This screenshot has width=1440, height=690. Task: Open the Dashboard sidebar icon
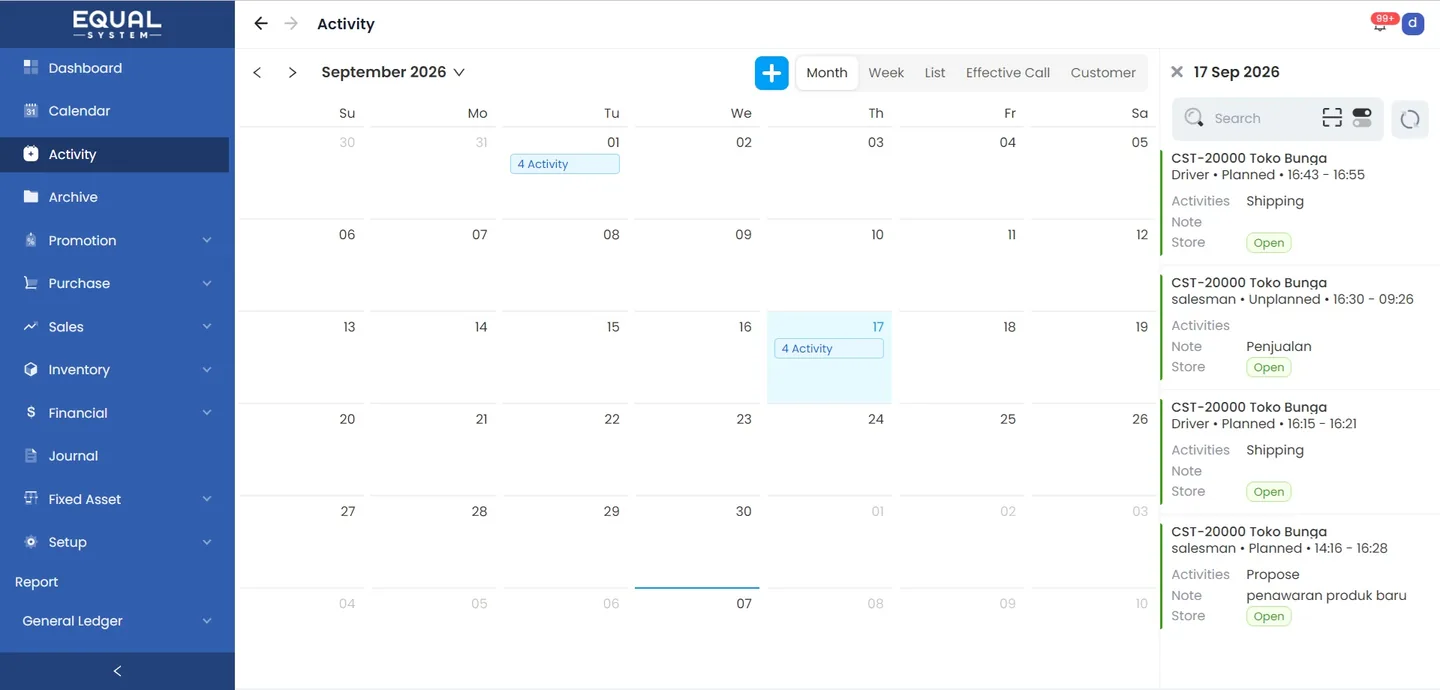(x=30, y=68)
